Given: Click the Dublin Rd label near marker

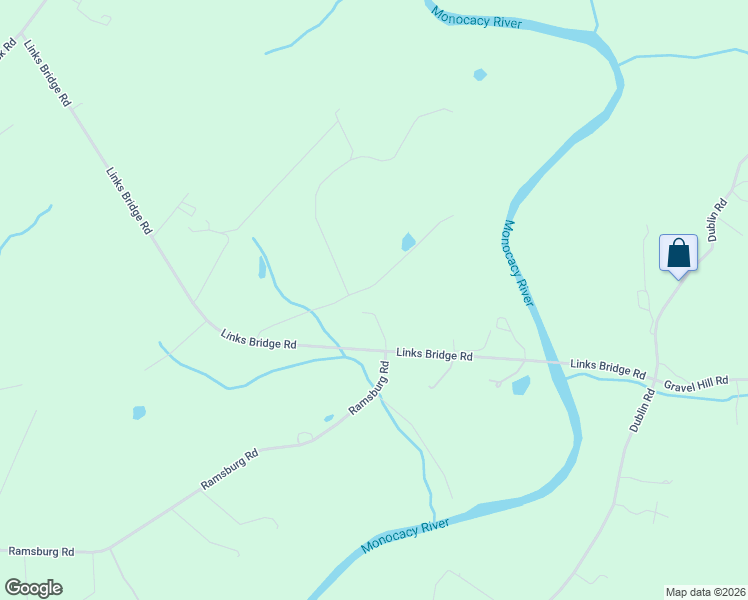Looking at the screenshot, I should click(717, 220).
